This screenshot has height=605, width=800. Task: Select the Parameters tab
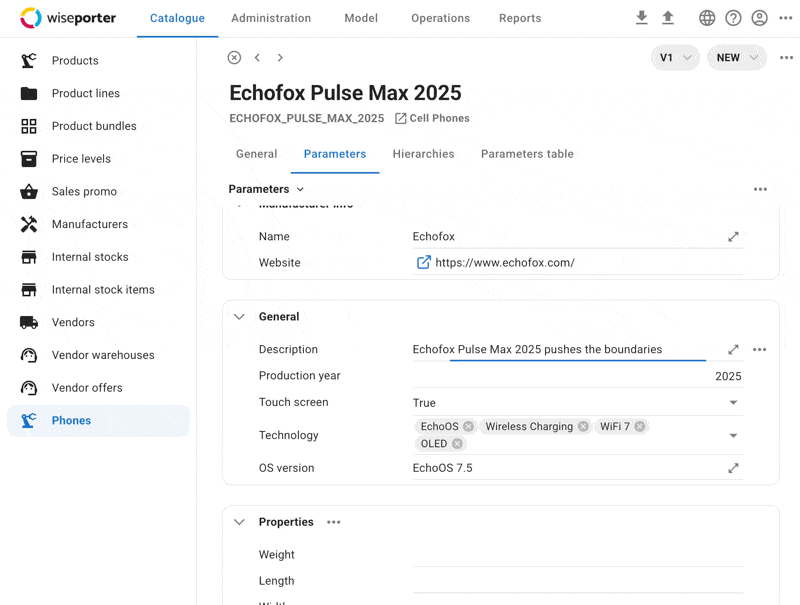point(335,154)
